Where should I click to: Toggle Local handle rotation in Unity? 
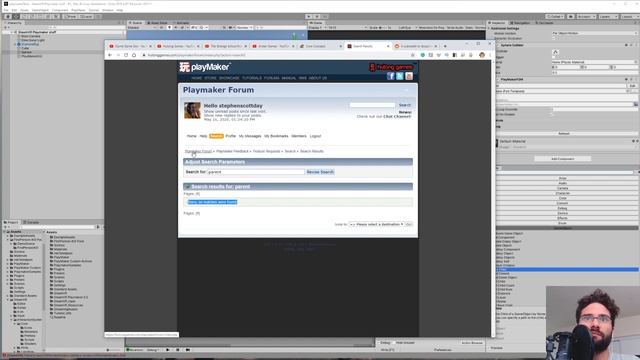[x=86, y=17]
